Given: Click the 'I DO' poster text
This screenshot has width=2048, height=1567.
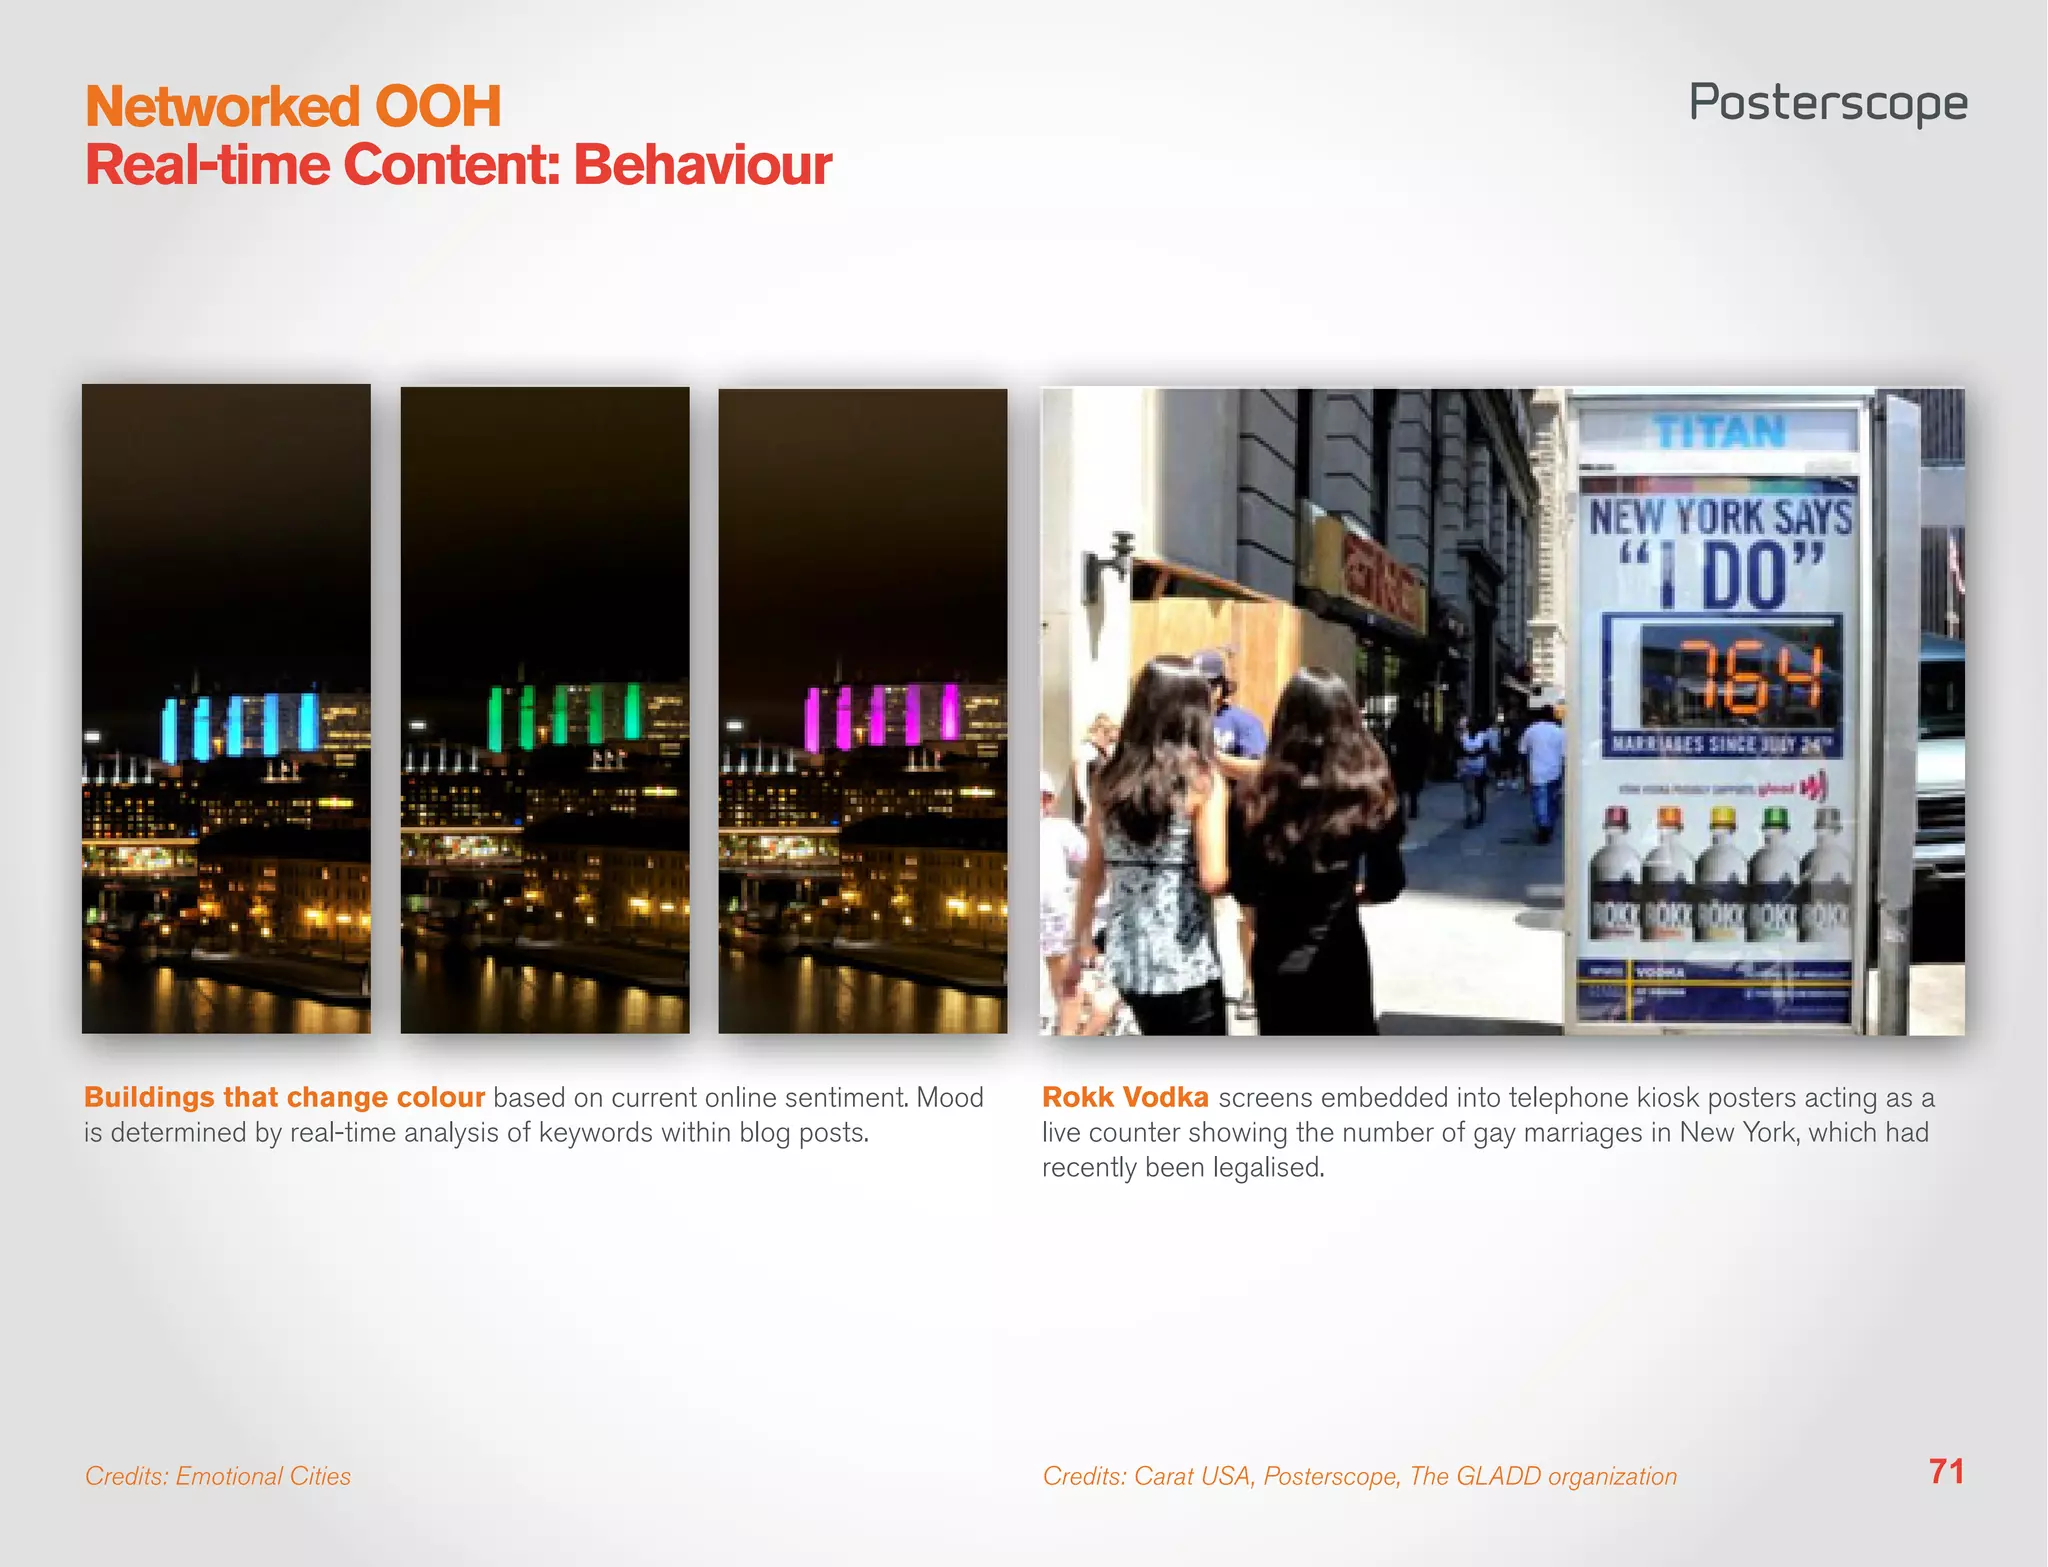Looking at the screenshot, I should [x=1721, y=575].
